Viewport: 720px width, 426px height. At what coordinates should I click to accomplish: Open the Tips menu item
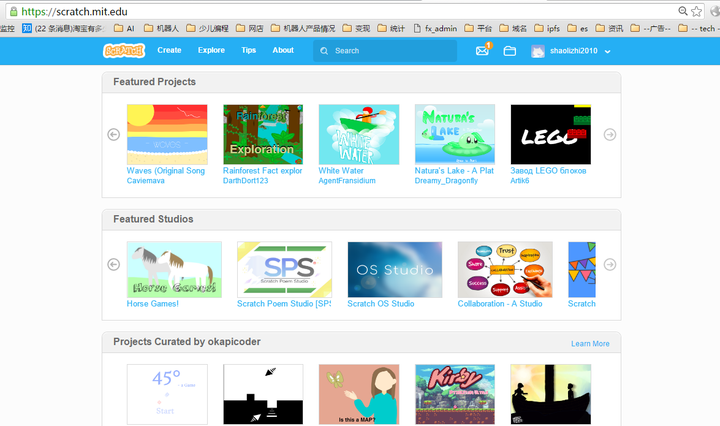(x=248, y=50)
